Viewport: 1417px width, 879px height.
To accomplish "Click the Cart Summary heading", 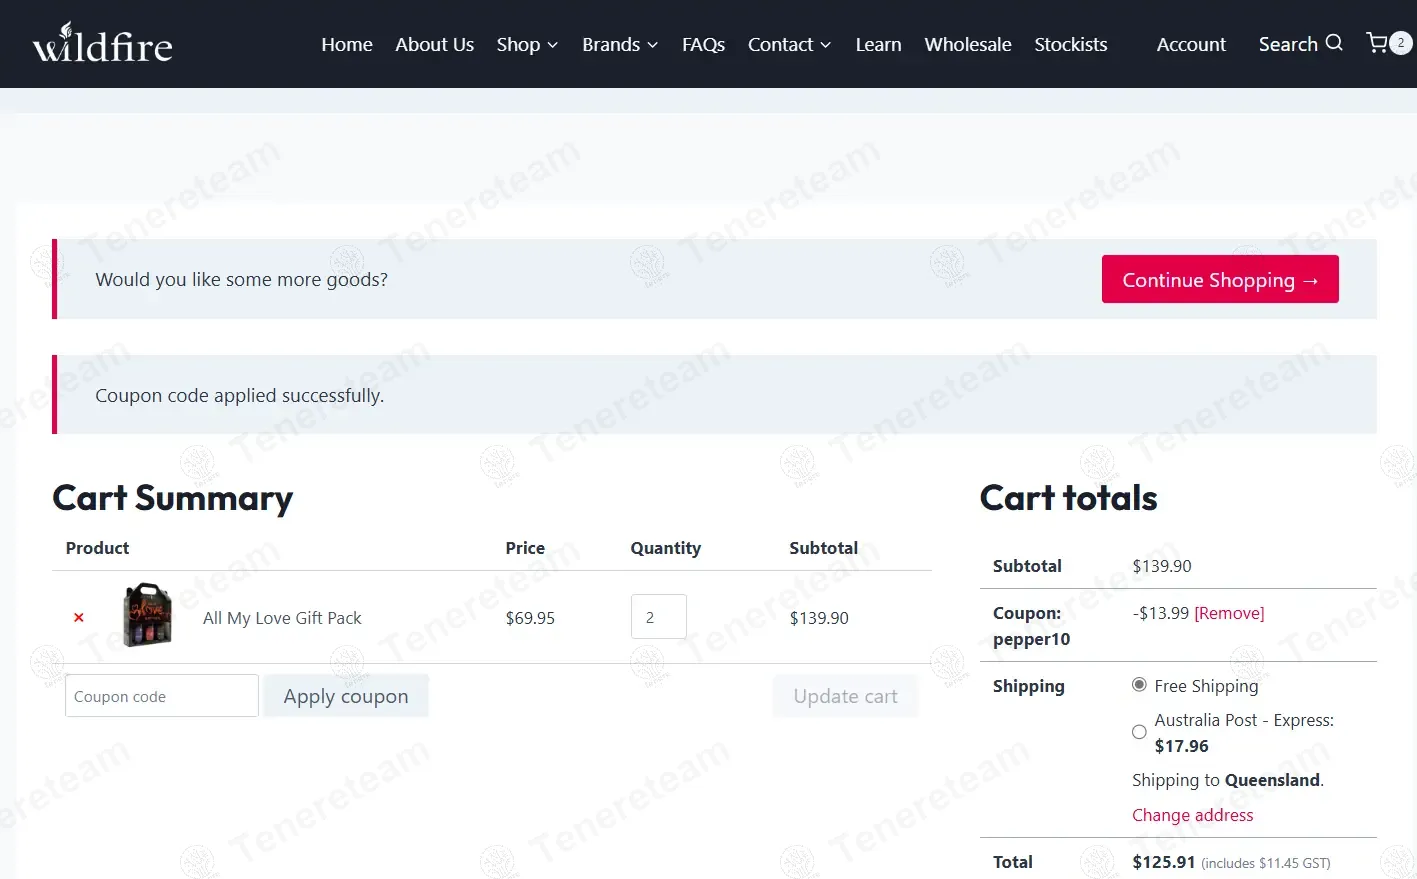I will (172, 498).
